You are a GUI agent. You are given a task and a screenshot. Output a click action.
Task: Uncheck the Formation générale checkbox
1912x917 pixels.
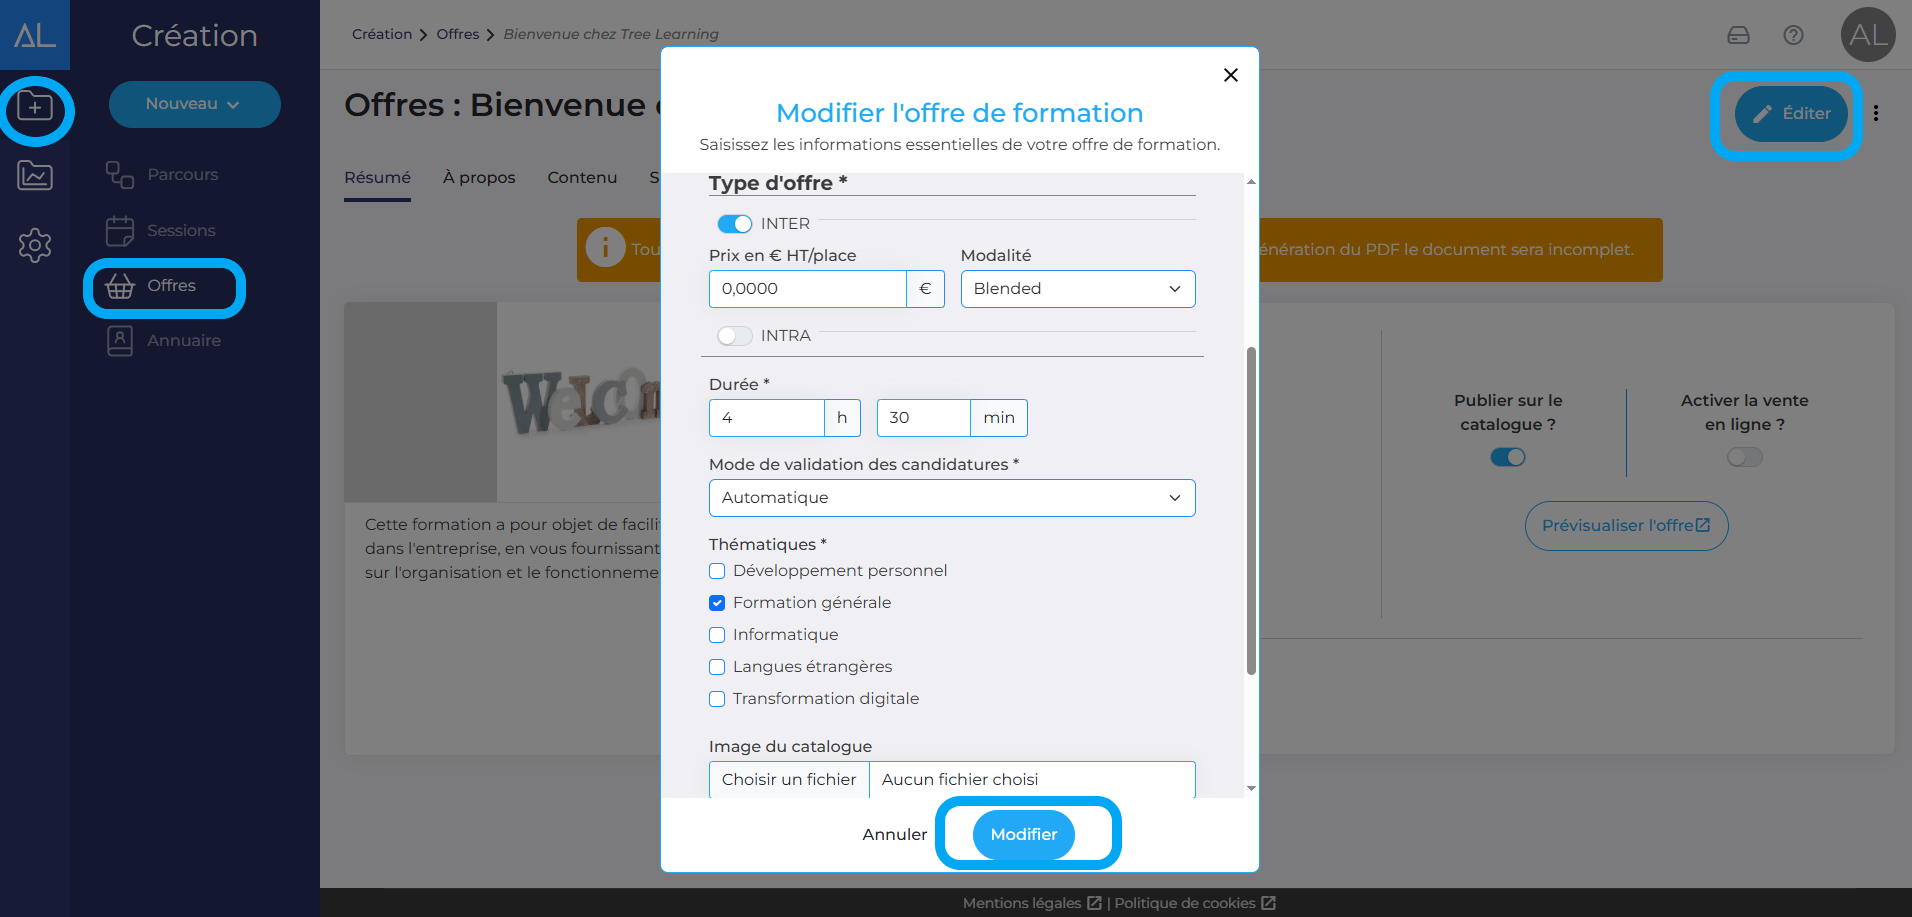pos(717,603)
